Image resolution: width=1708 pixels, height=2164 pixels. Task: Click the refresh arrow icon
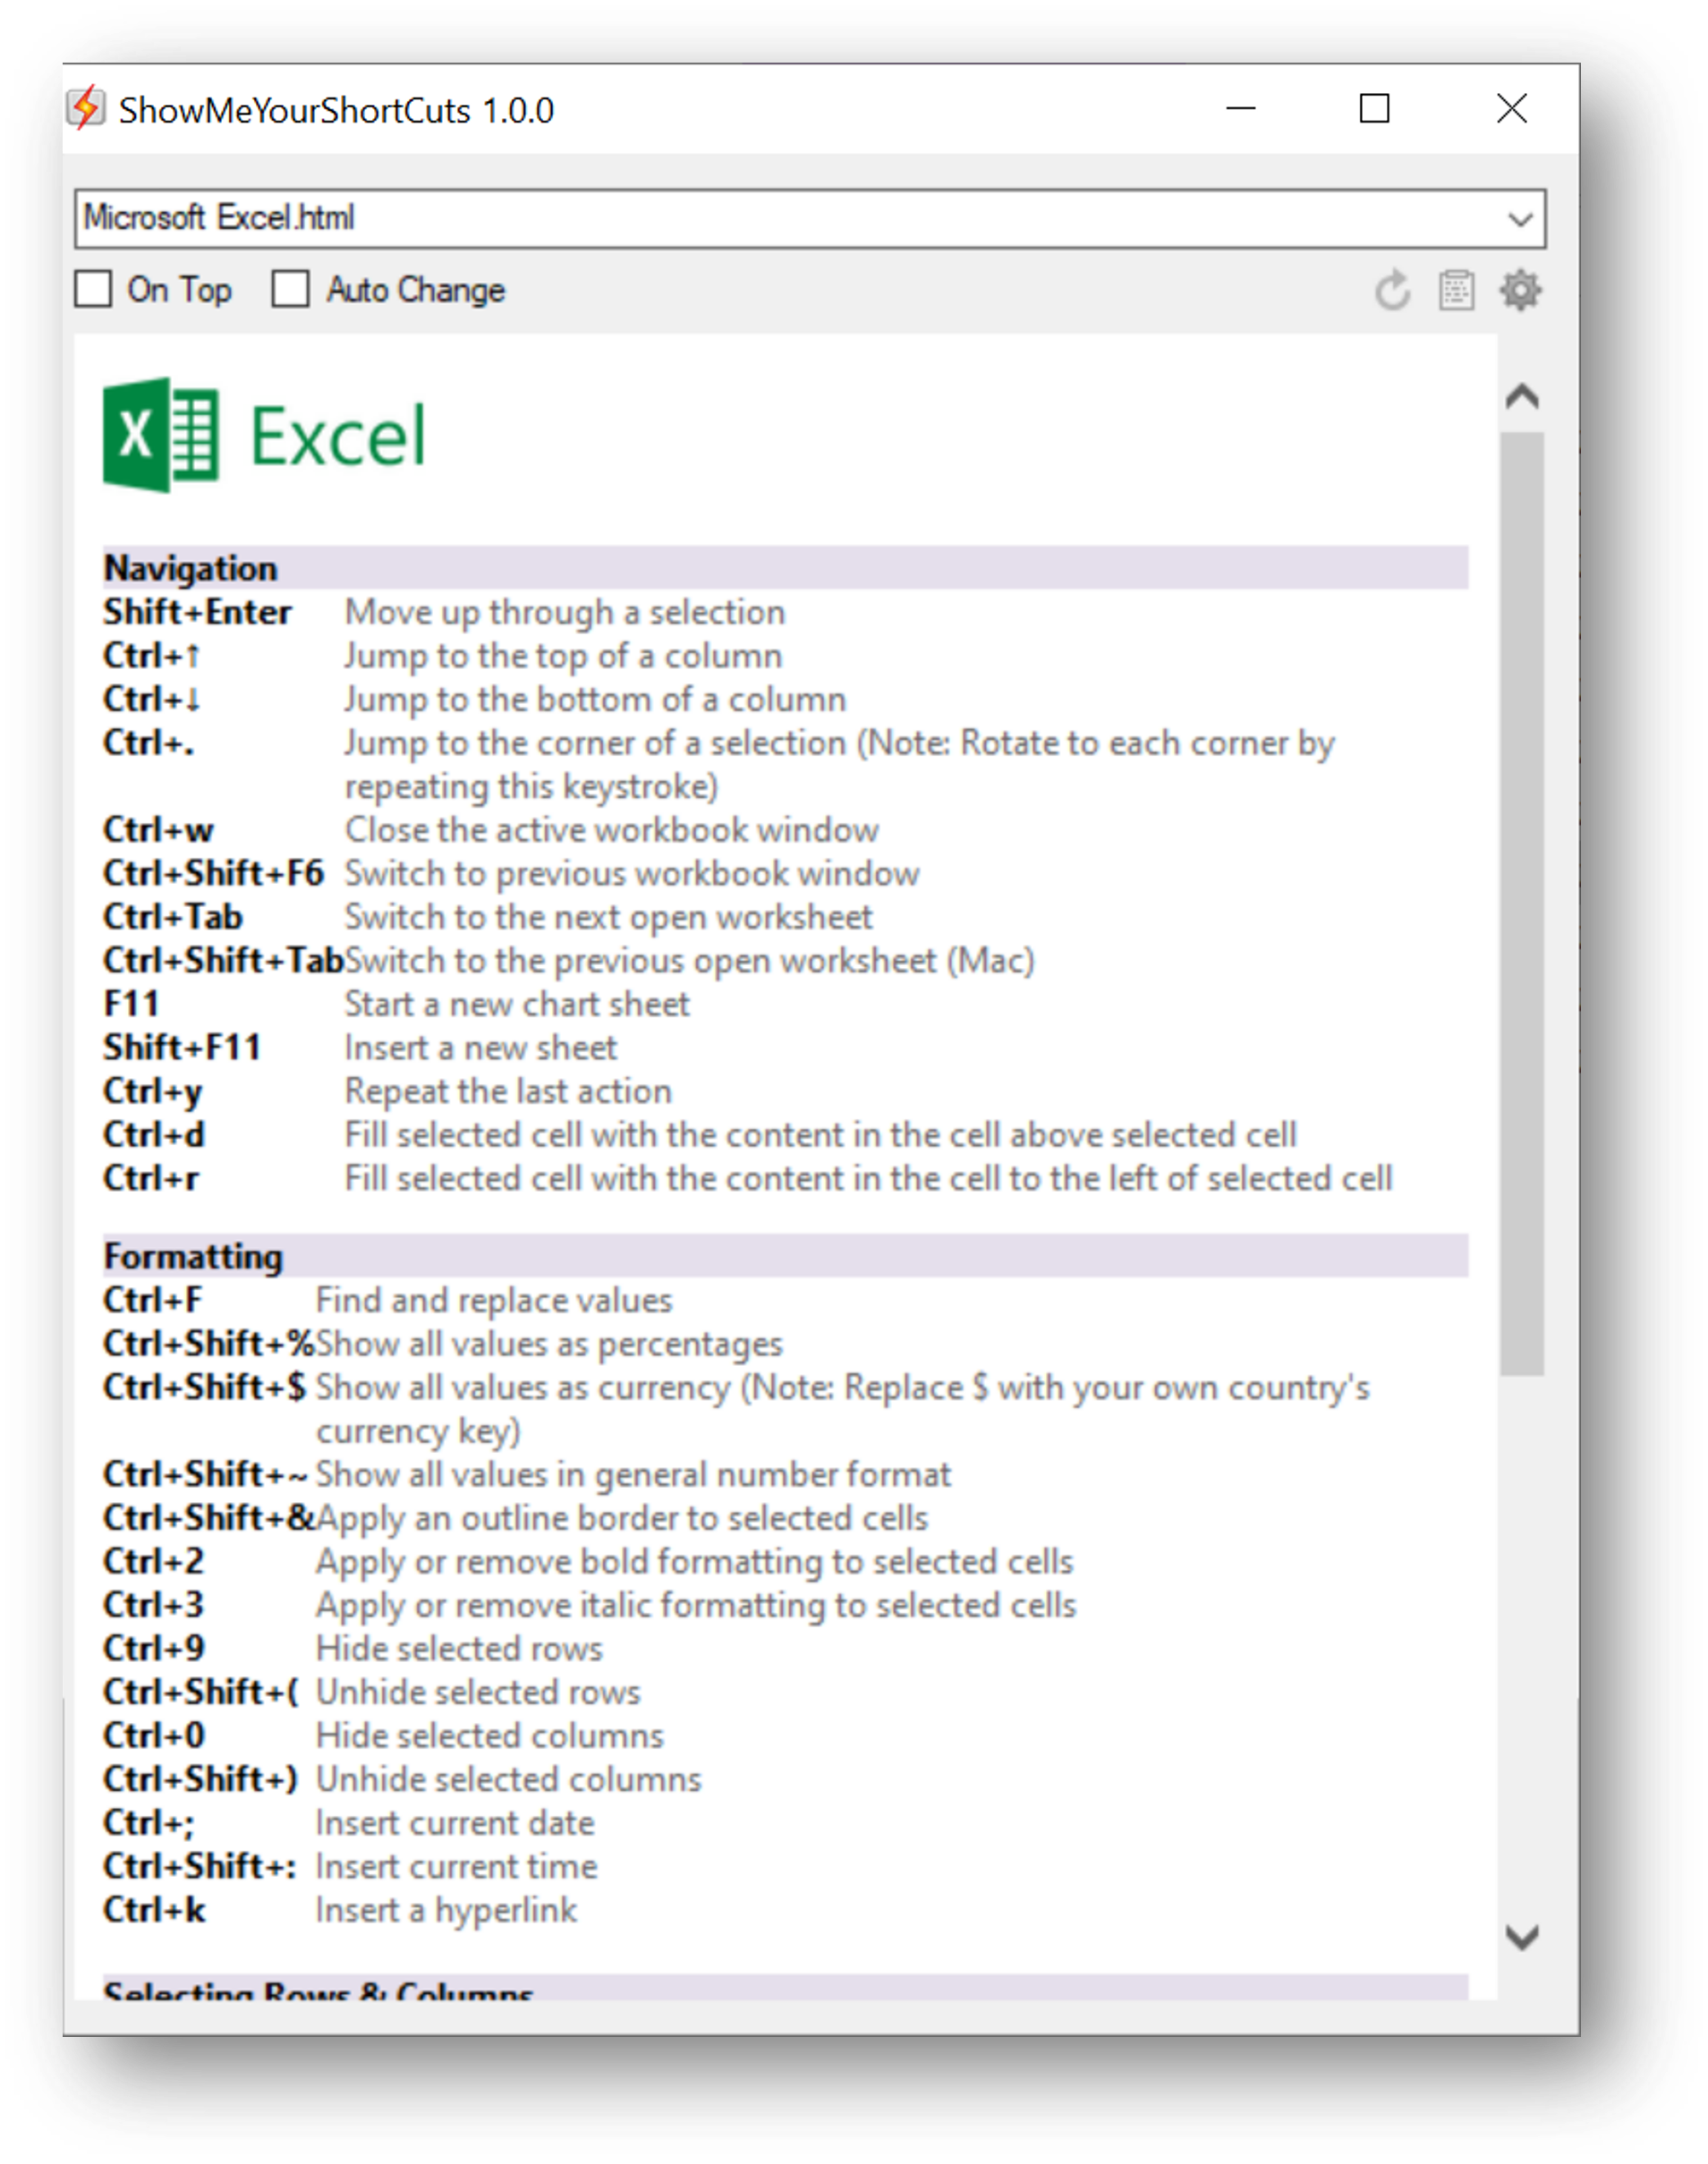click(1392, 291)
